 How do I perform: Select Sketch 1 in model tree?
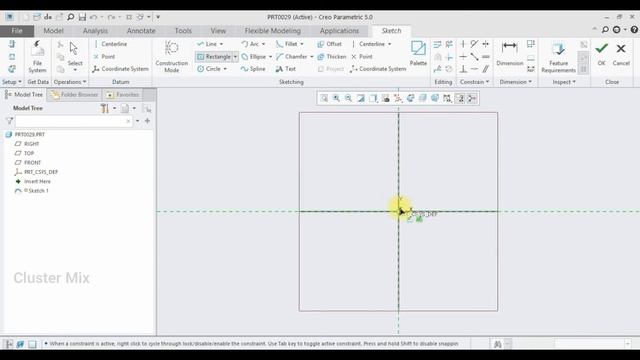tap(32, 191)
